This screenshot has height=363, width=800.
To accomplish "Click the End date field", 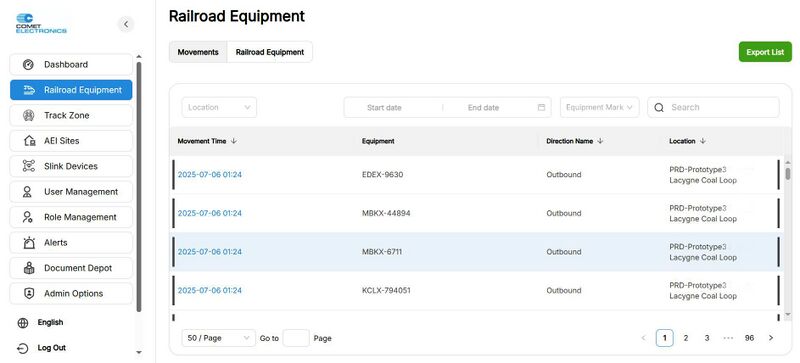I will 483,108.
